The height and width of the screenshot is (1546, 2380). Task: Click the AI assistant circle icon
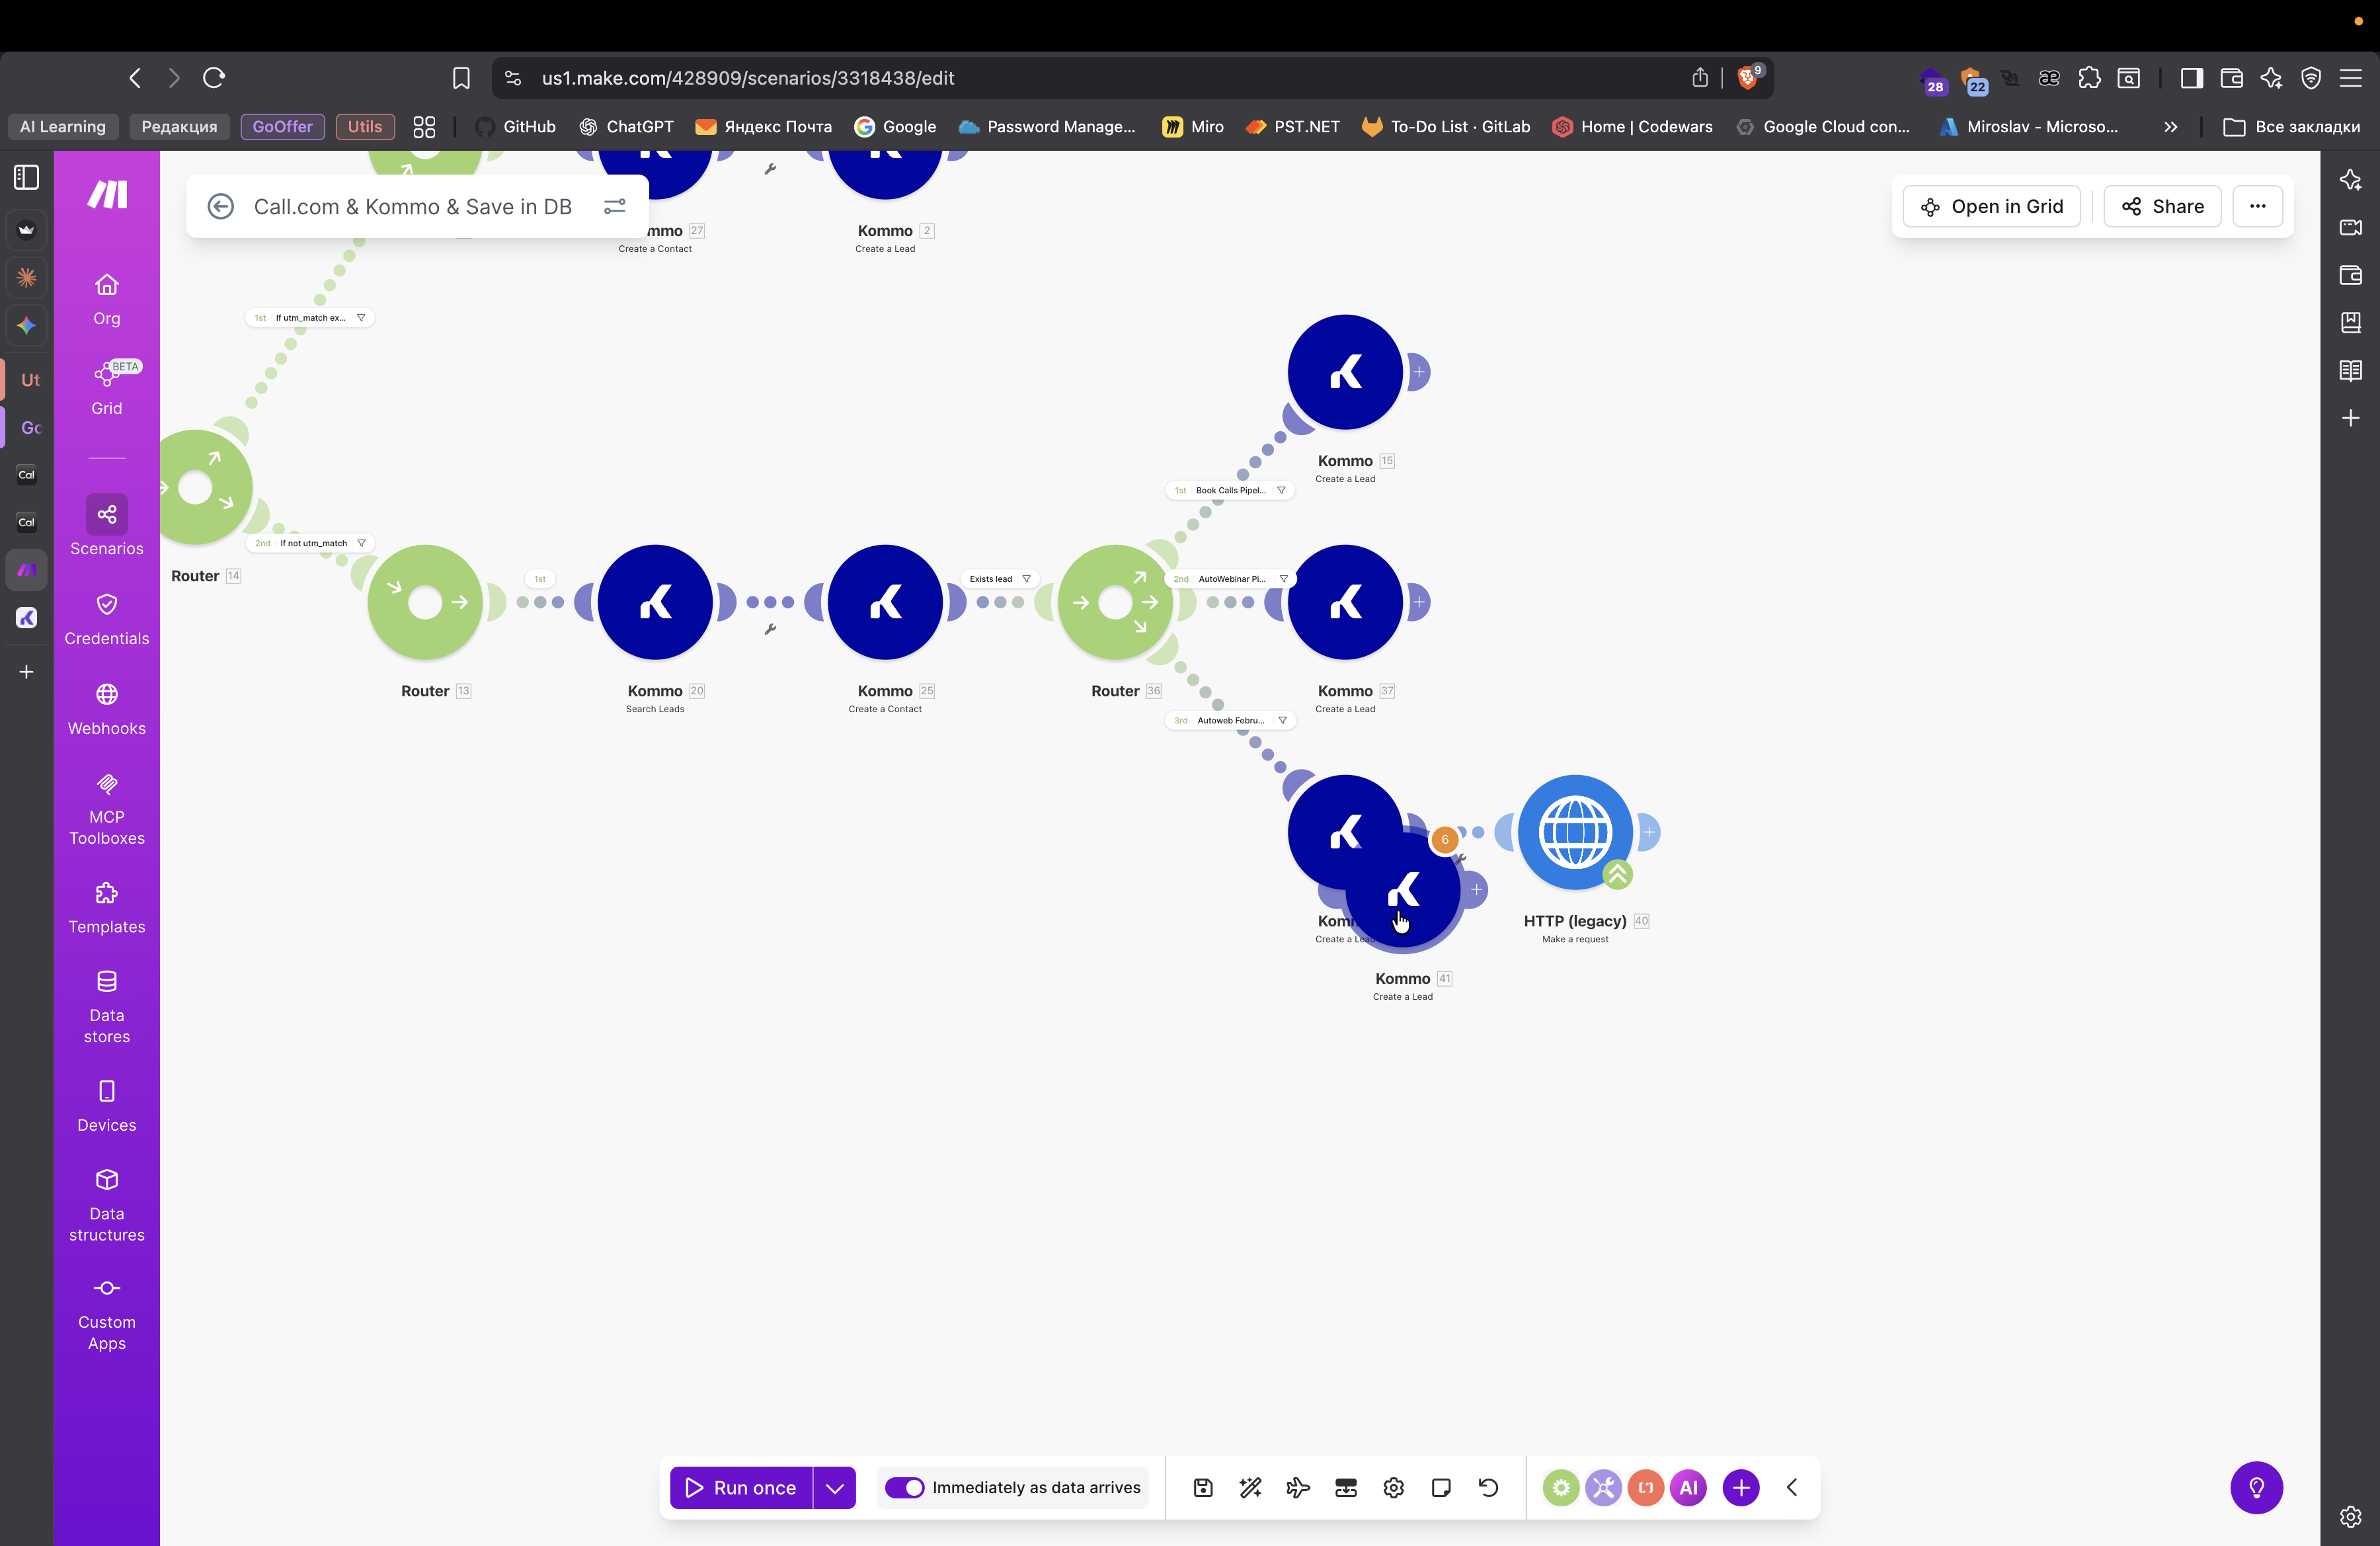point(1688,1487)
